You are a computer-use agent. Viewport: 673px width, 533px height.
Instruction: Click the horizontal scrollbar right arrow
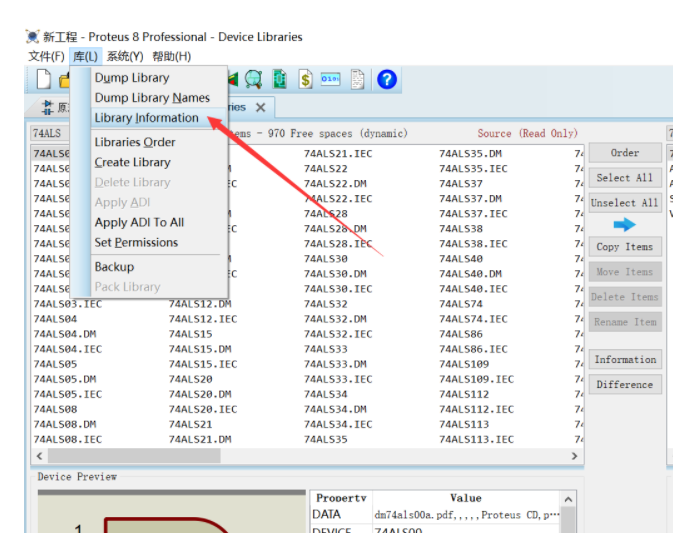point(575,456)
